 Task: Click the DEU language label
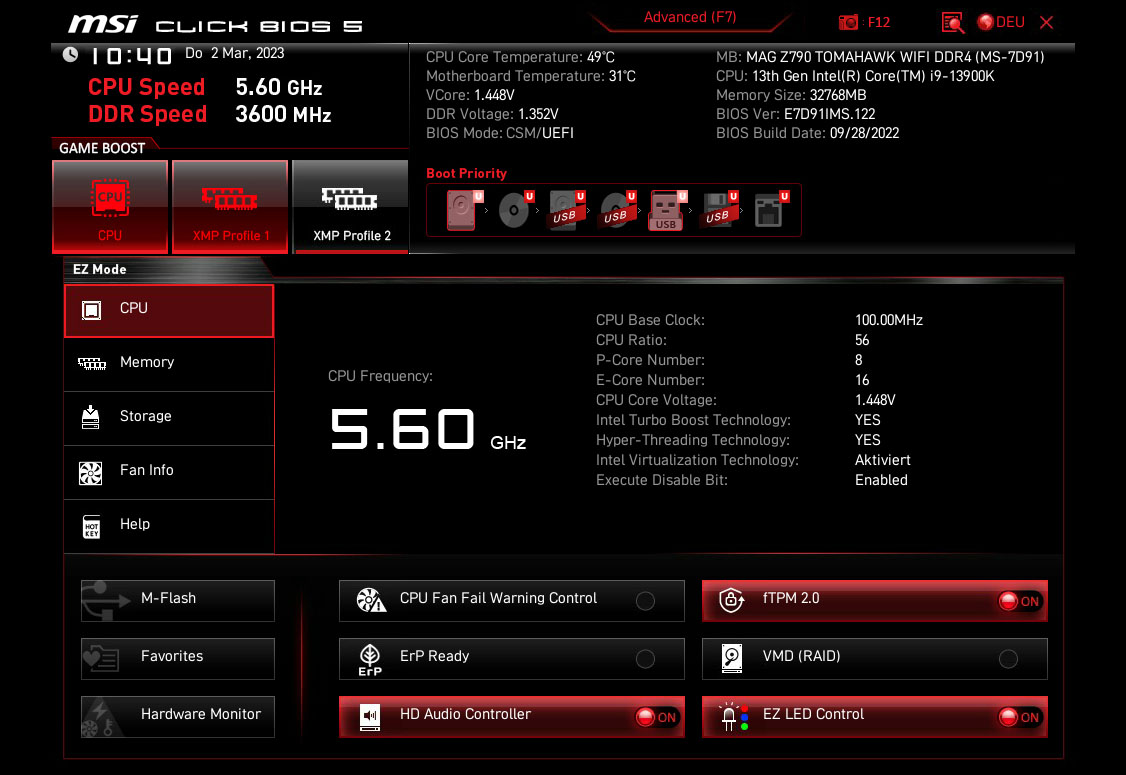pos(1010,22)
